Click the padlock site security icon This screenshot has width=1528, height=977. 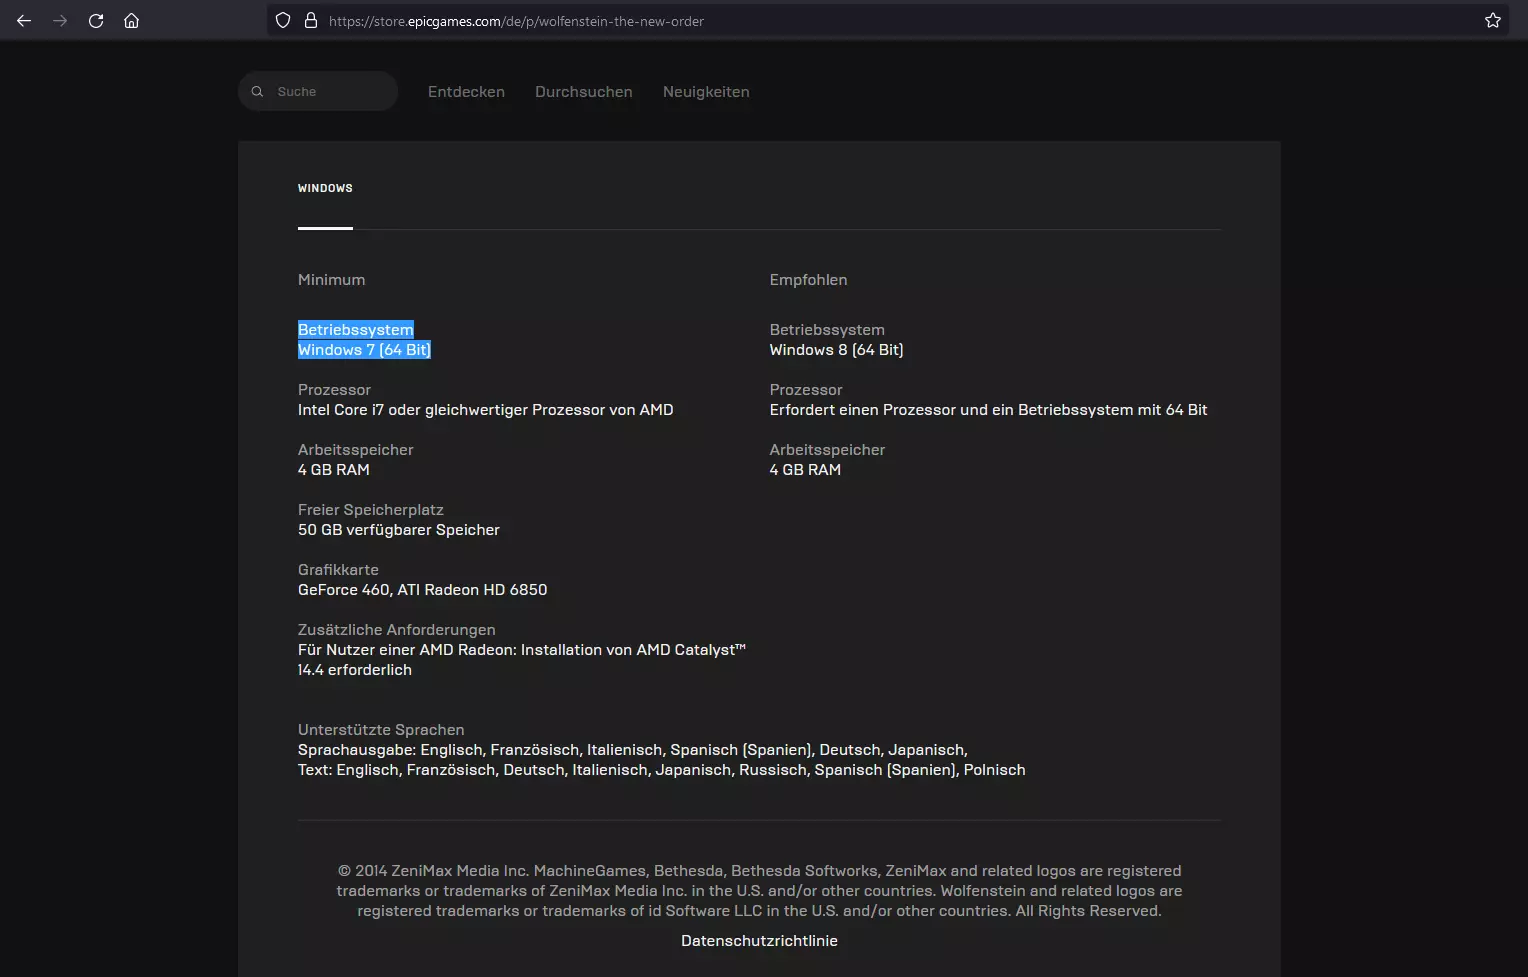click(311, 21)
